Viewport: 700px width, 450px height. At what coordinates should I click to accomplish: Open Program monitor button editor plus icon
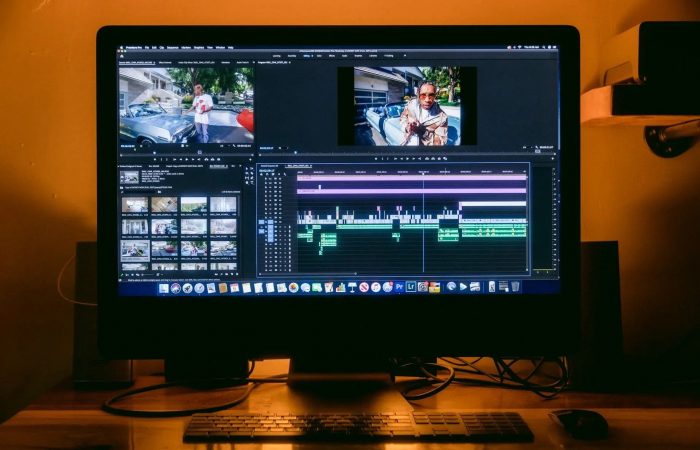tap(553, 158)
